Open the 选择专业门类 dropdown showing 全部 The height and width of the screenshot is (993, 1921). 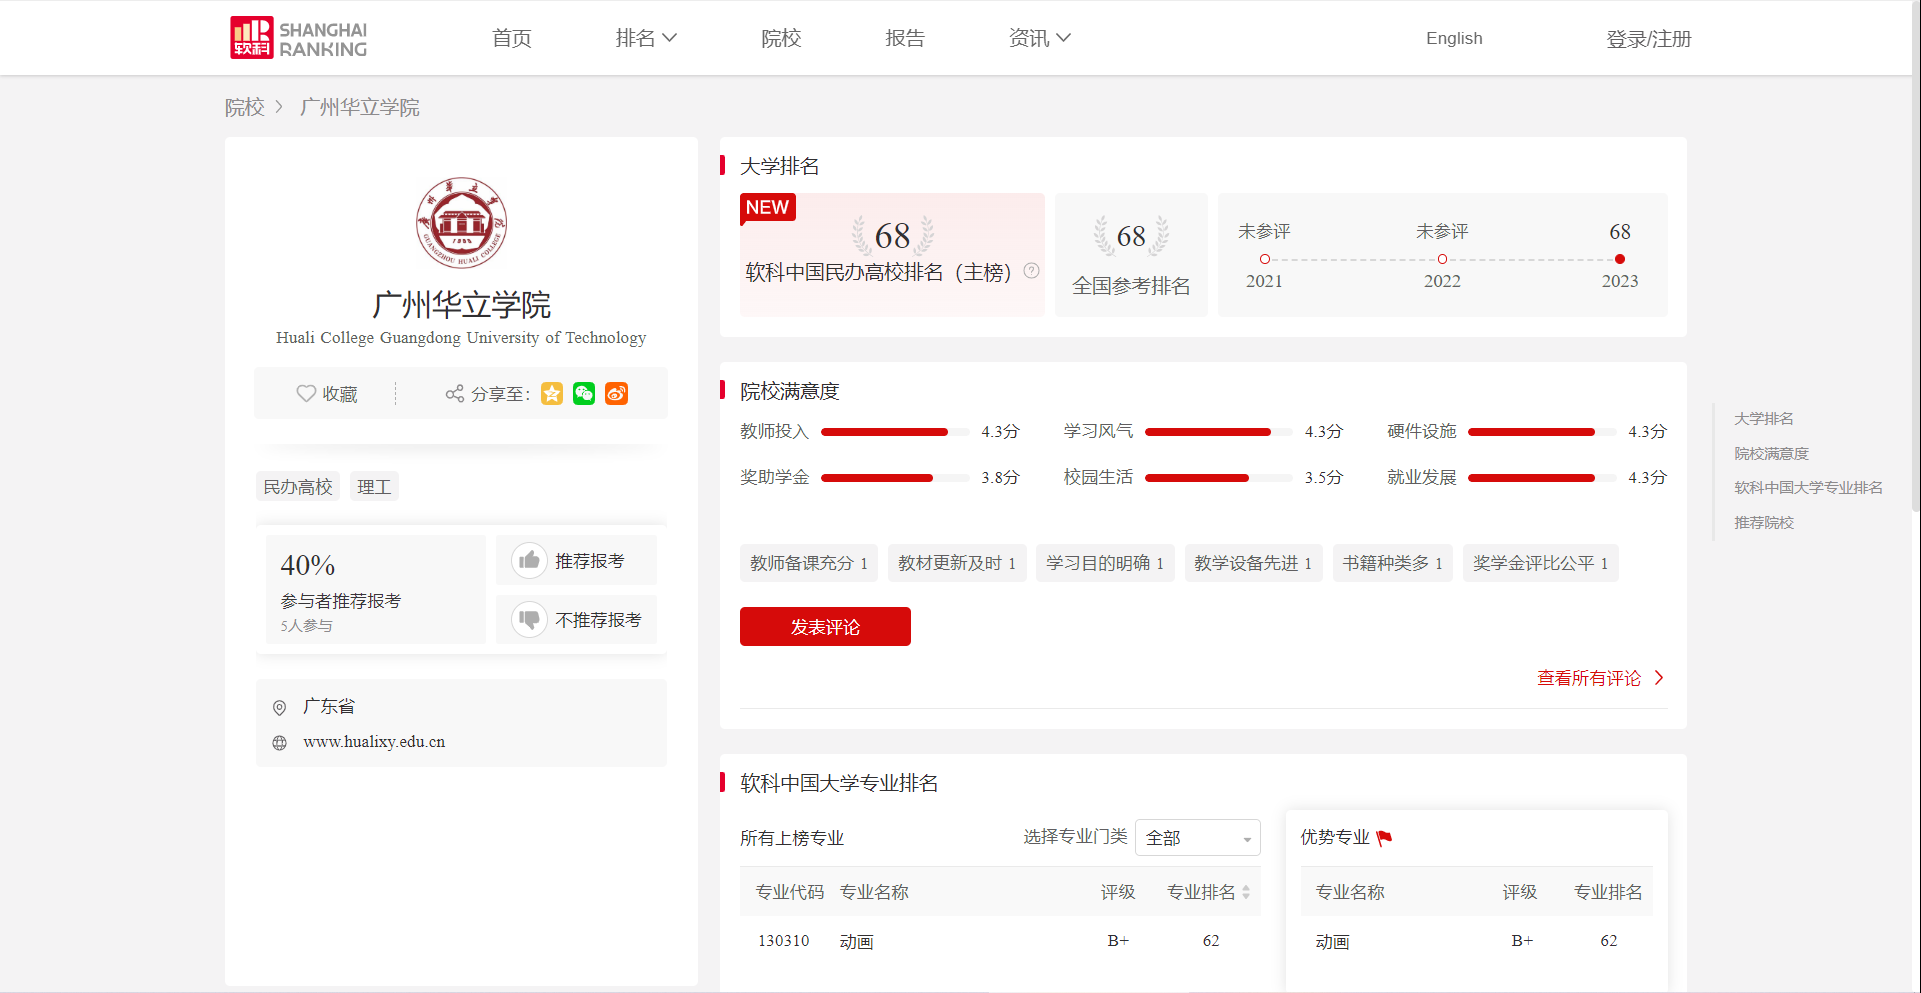tap(1197, 838)
